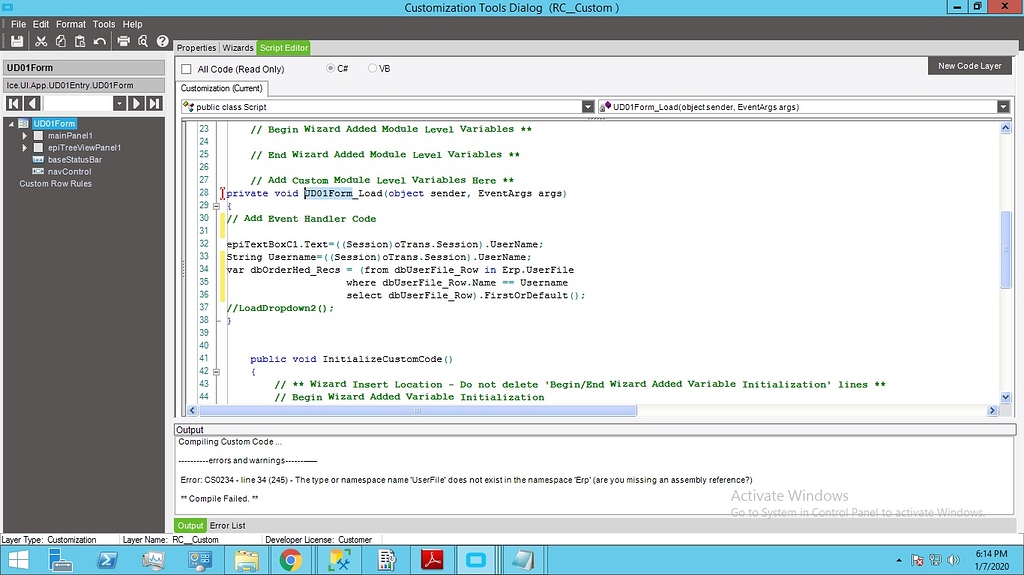Viewport: 1024px width, 575px height.
Task: Open the public class Script dropdown
Action: coord(588,107)
